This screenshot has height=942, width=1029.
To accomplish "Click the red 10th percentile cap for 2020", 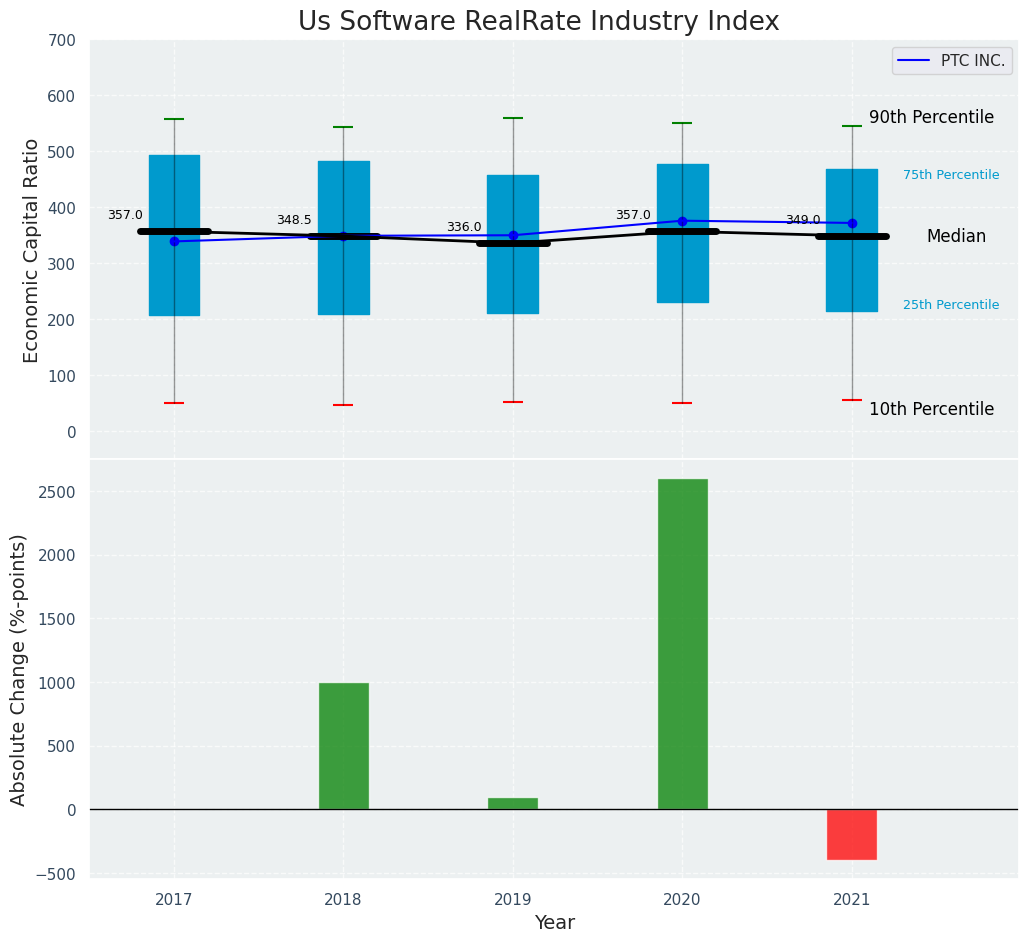I will 682,403.
